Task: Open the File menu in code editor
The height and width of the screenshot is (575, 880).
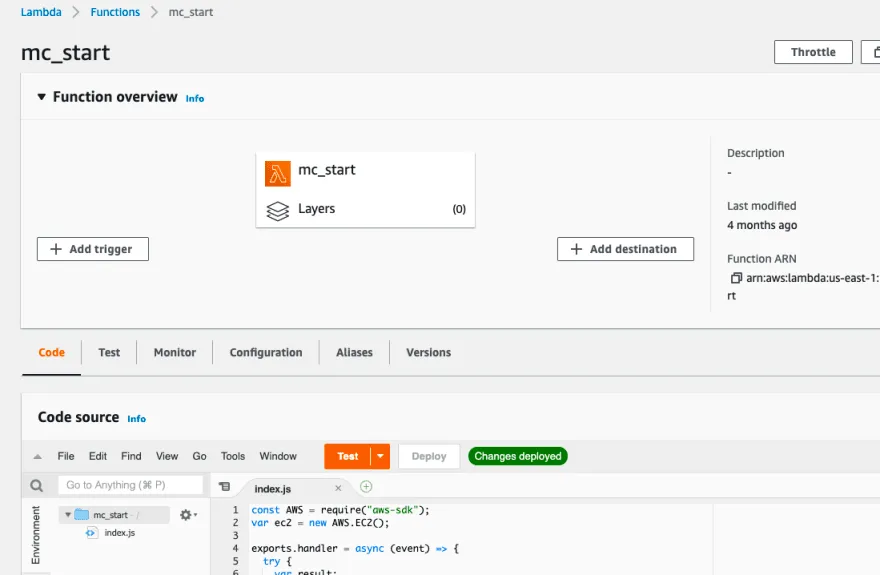Action: (66, 456)
